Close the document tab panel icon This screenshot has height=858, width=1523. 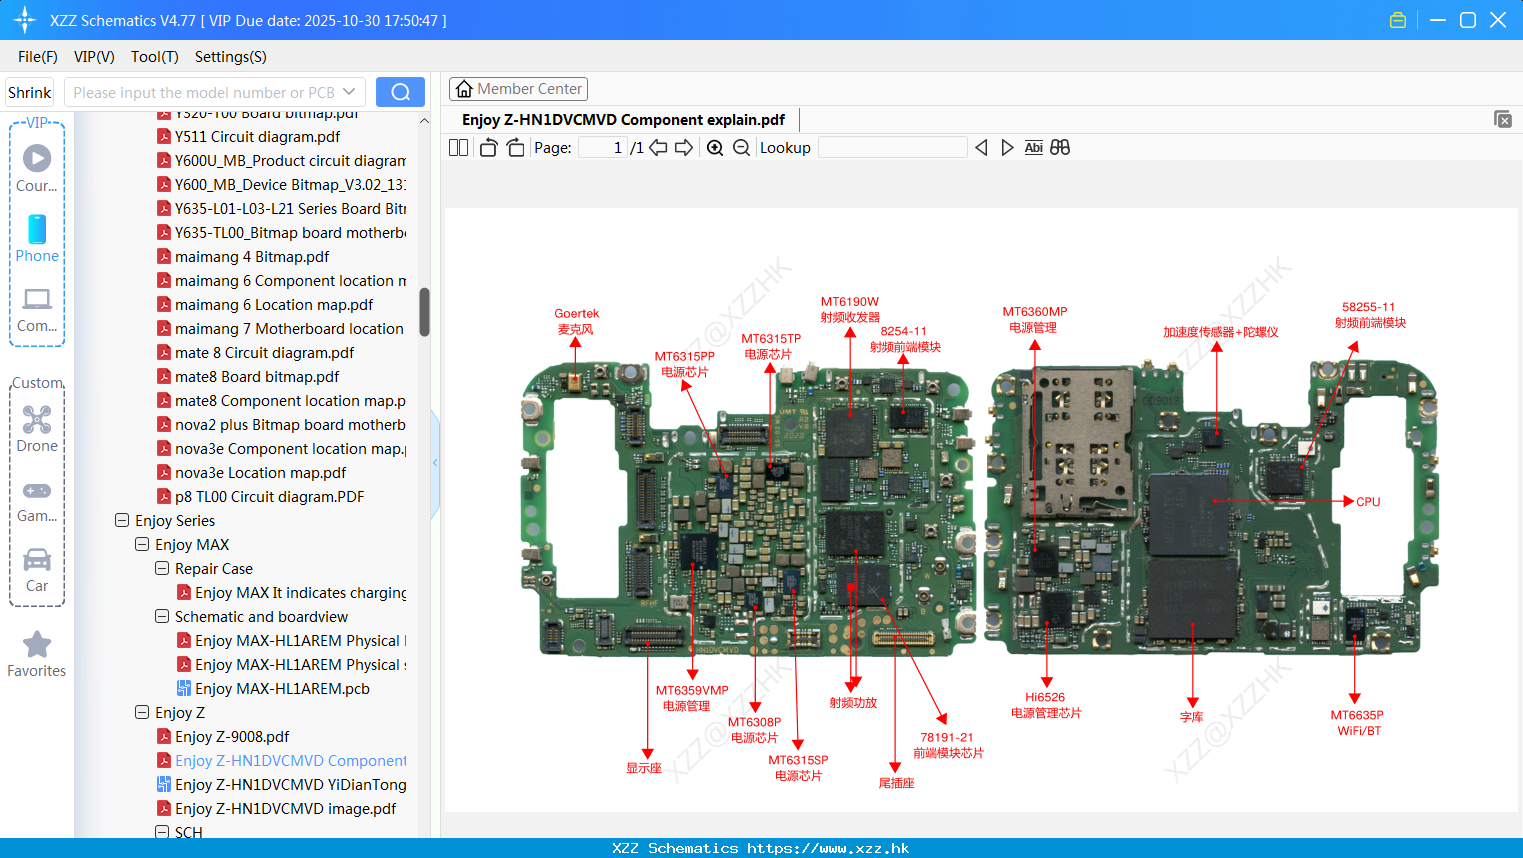click(x=1503, y=119)
